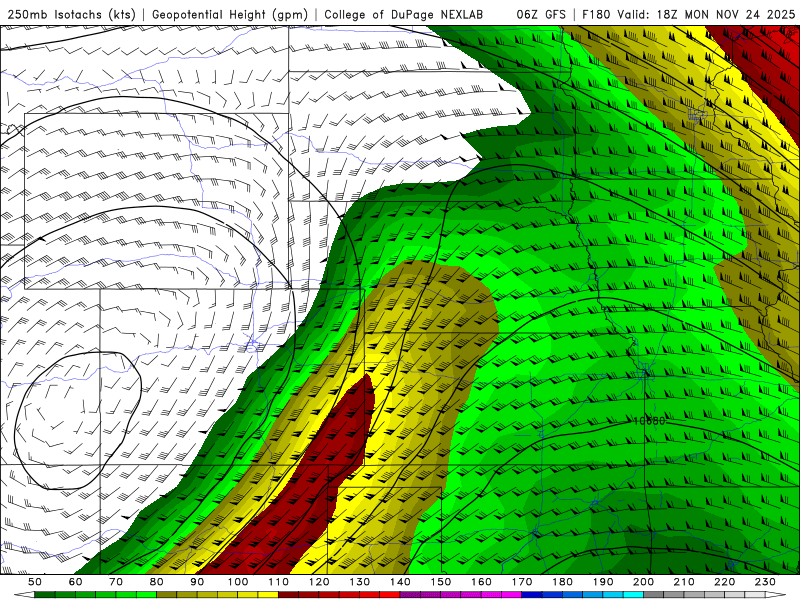Click the '250mb Isotachs (kts)' title text
Viewport: 800px width, 600px height.
coord(72,14)
